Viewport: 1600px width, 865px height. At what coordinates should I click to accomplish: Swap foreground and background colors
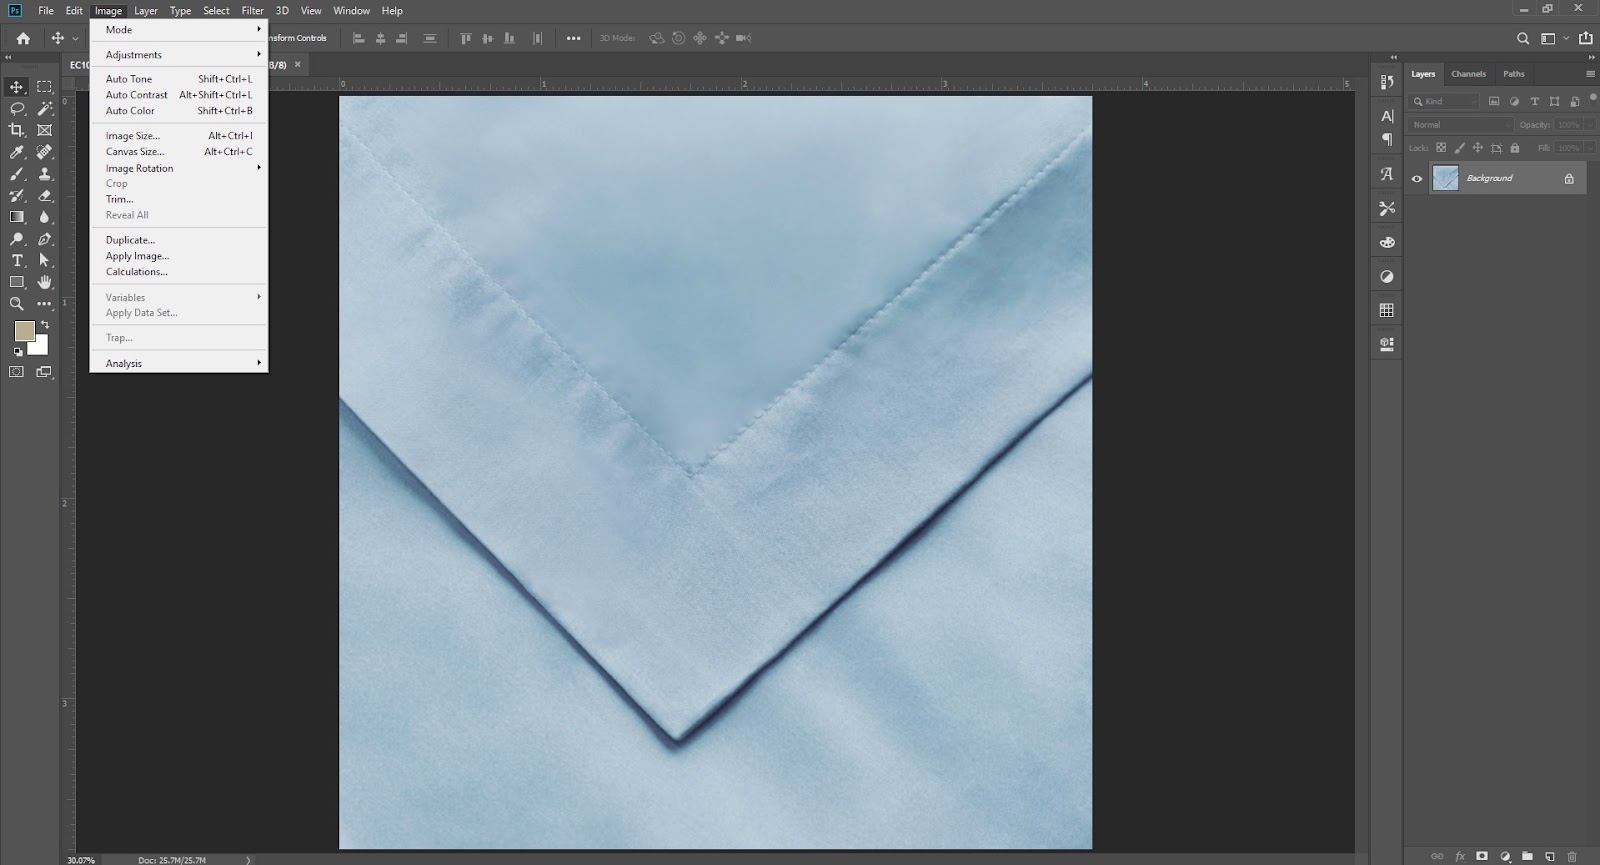click(x=45, y=325)
